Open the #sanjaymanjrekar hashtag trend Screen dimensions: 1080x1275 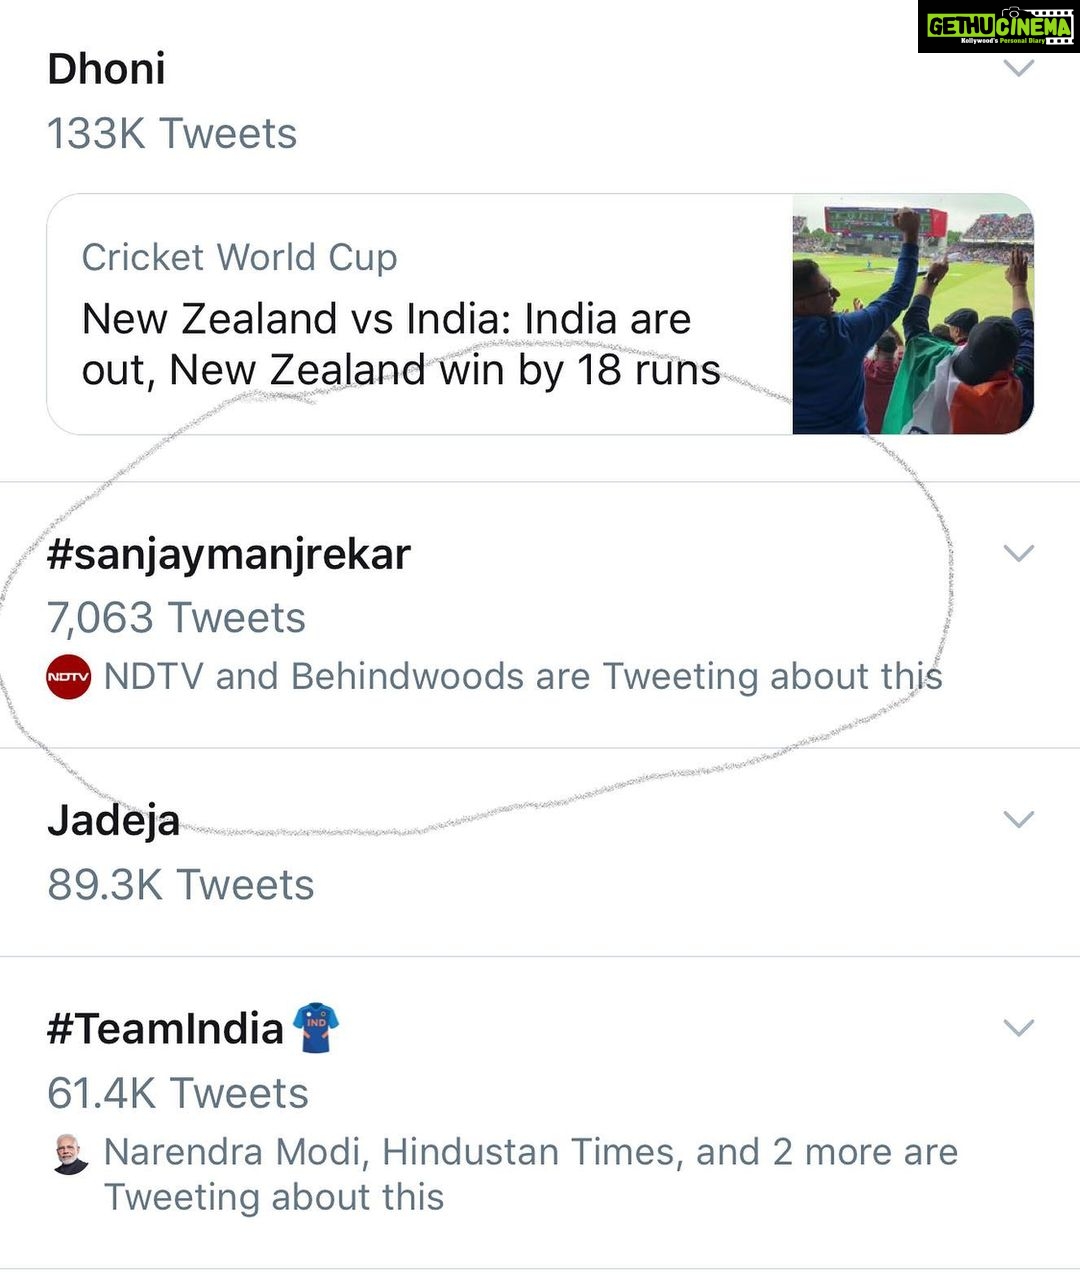point(229,554)
